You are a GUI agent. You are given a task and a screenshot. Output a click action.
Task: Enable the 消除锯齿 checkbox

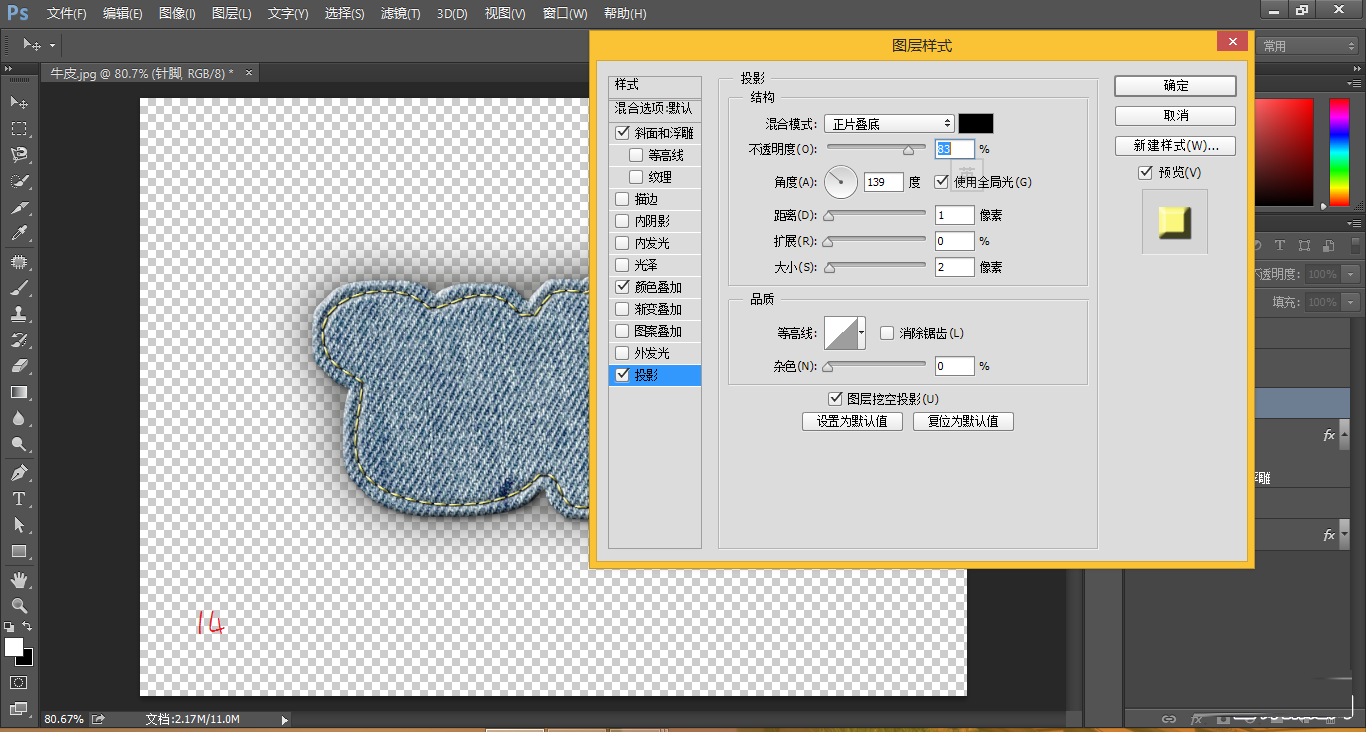886,332
